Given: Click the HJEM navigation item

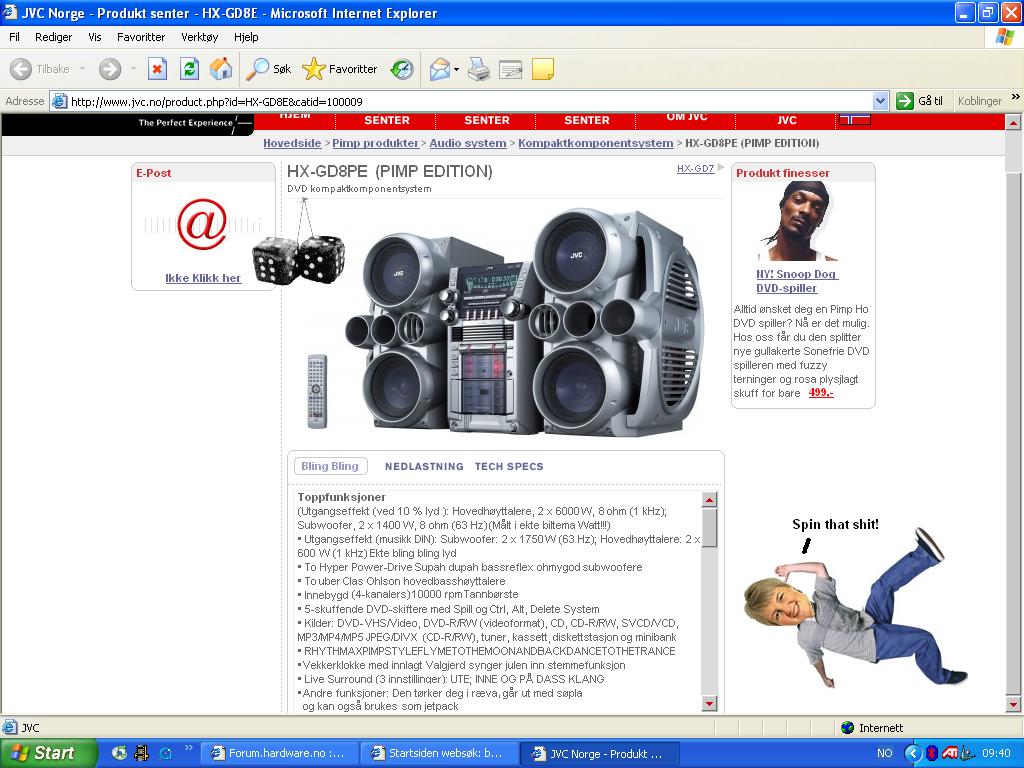Looking at the screenshot, I should click(x=295, y=117).
